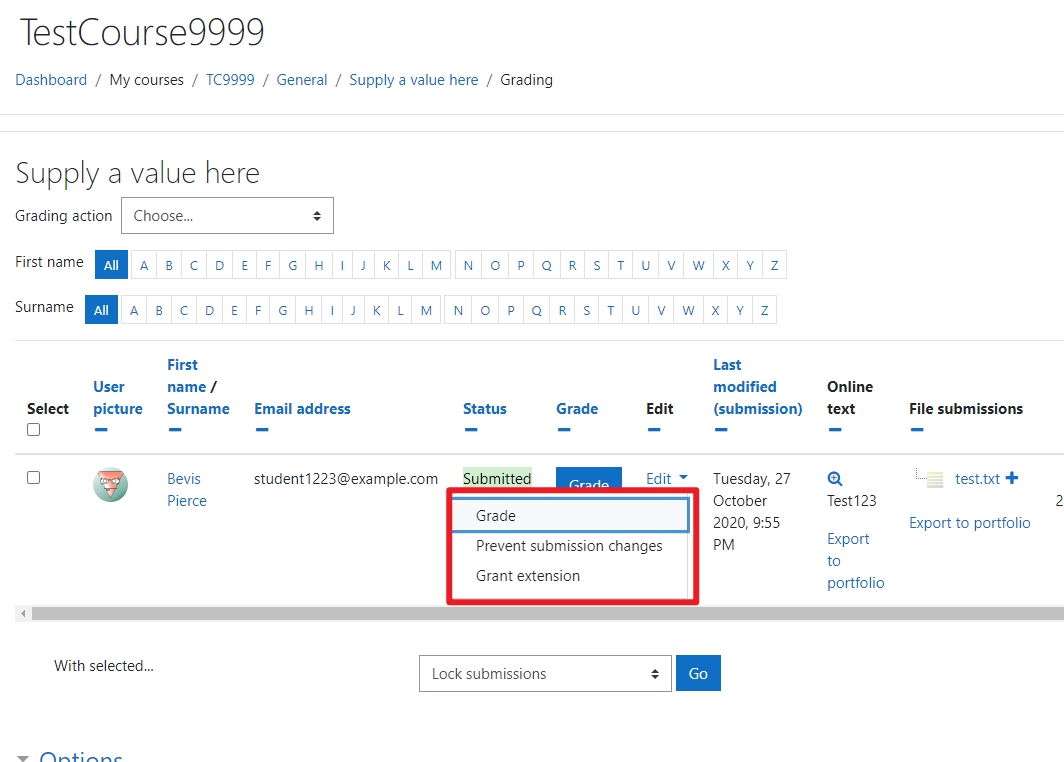The height and width of the screenshot is (762, 1064).
Task: Tick the checkbox for Bevis Pierce
Action: pos(33,478)
